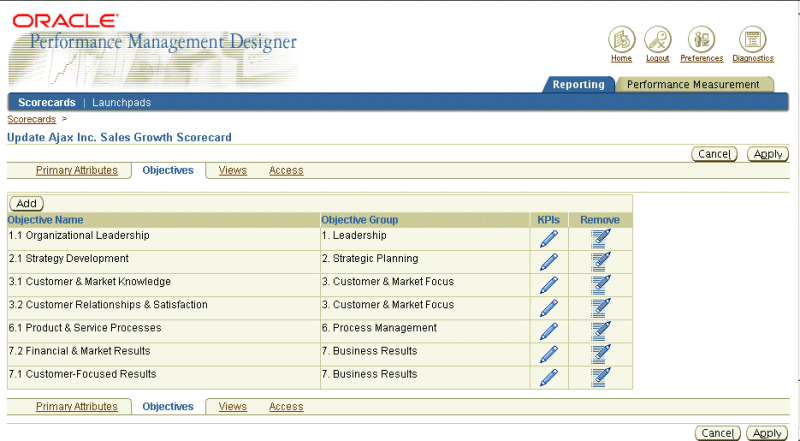This screenshot has height=441, width=800.
Task: Click the Oracle logo
Action: pyautogui.click(x=65, y=21)
